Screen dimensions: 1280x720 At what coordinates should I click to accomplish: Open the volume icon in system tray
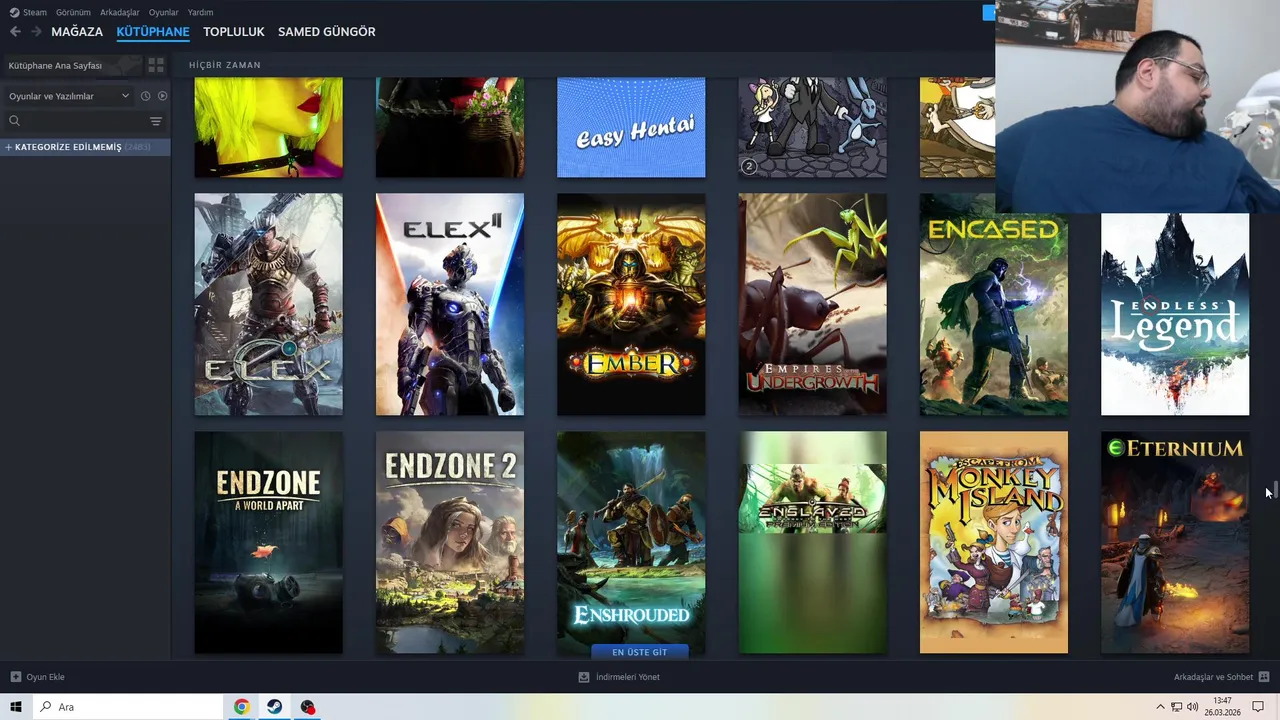1192,707
